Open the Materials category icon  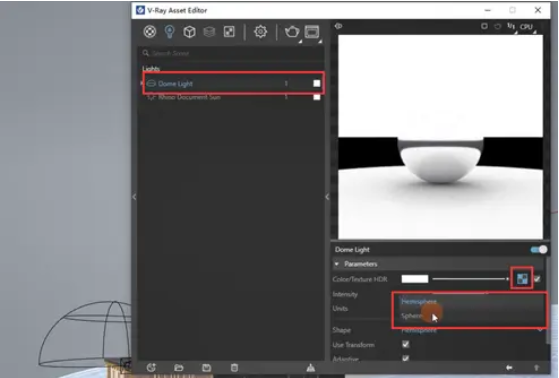point(150,32)
